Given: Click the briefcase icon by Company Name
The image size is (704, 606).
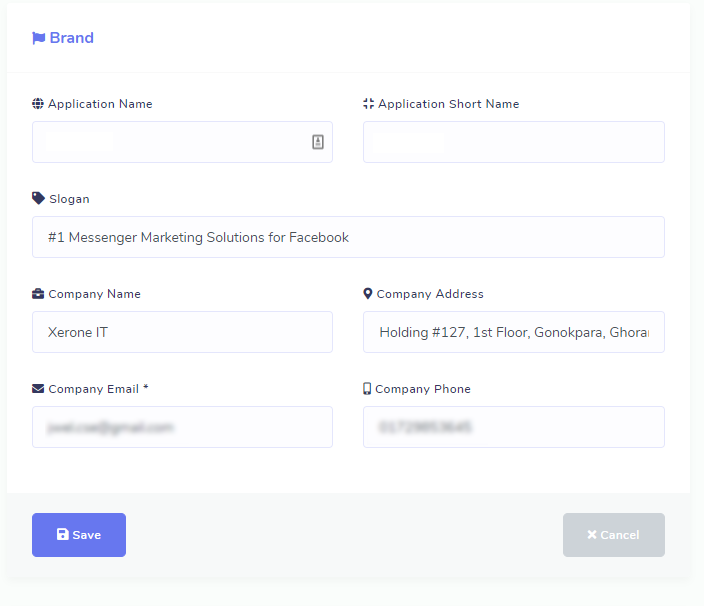Looking at the screenshot, I should [x=38, y=294].
